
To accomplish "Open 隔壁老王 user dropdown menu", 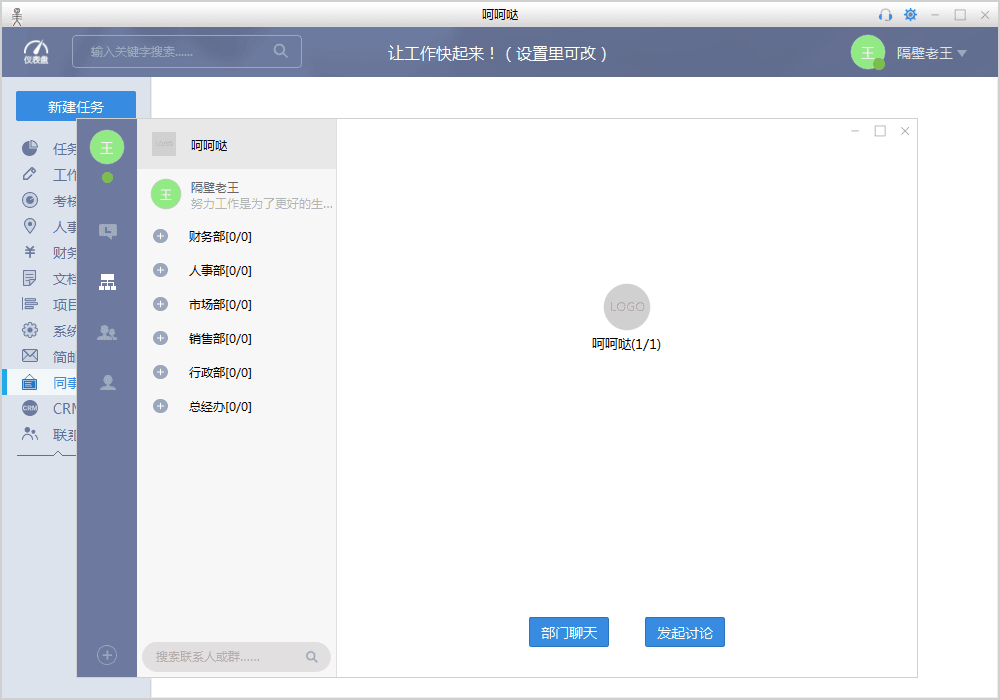I will pyautogui.click(x=932, y=53).
